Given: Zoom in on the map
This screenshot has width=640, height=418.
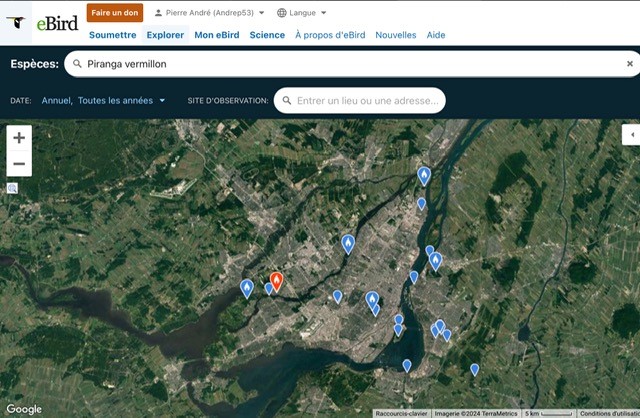Looking at the screenshot, I should [x=19, y=138].
